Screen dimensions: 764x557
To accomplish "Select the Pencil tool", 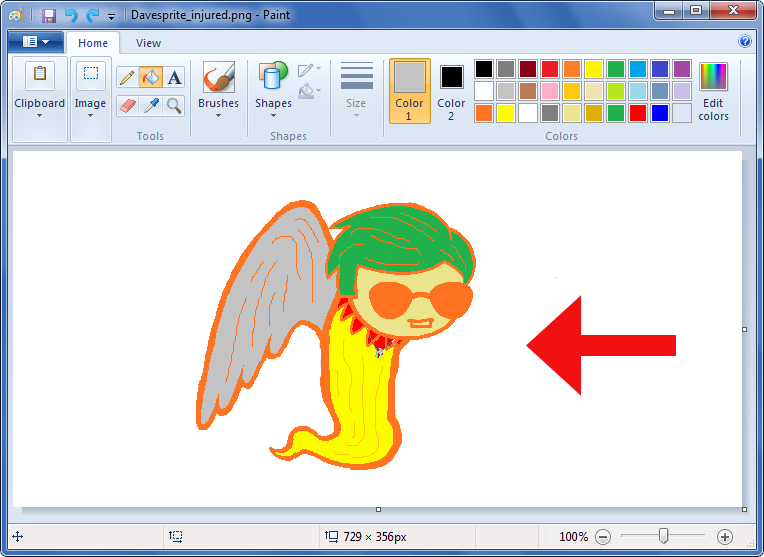I will [127, 77].
